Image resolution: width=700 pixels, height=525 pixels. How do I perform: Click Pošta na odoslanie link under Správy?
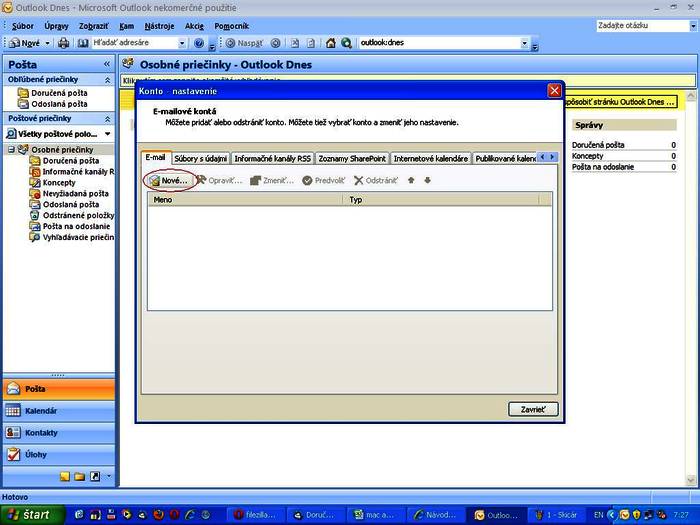click(x=603, y=167)
